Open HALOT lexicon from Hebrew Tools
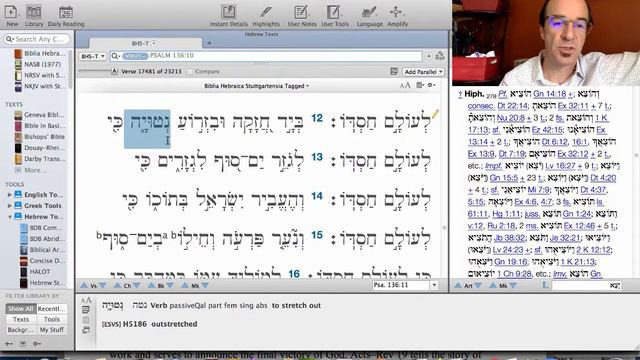Image resolution: width=640 pixels, height=360 pixels. (40, 271)
